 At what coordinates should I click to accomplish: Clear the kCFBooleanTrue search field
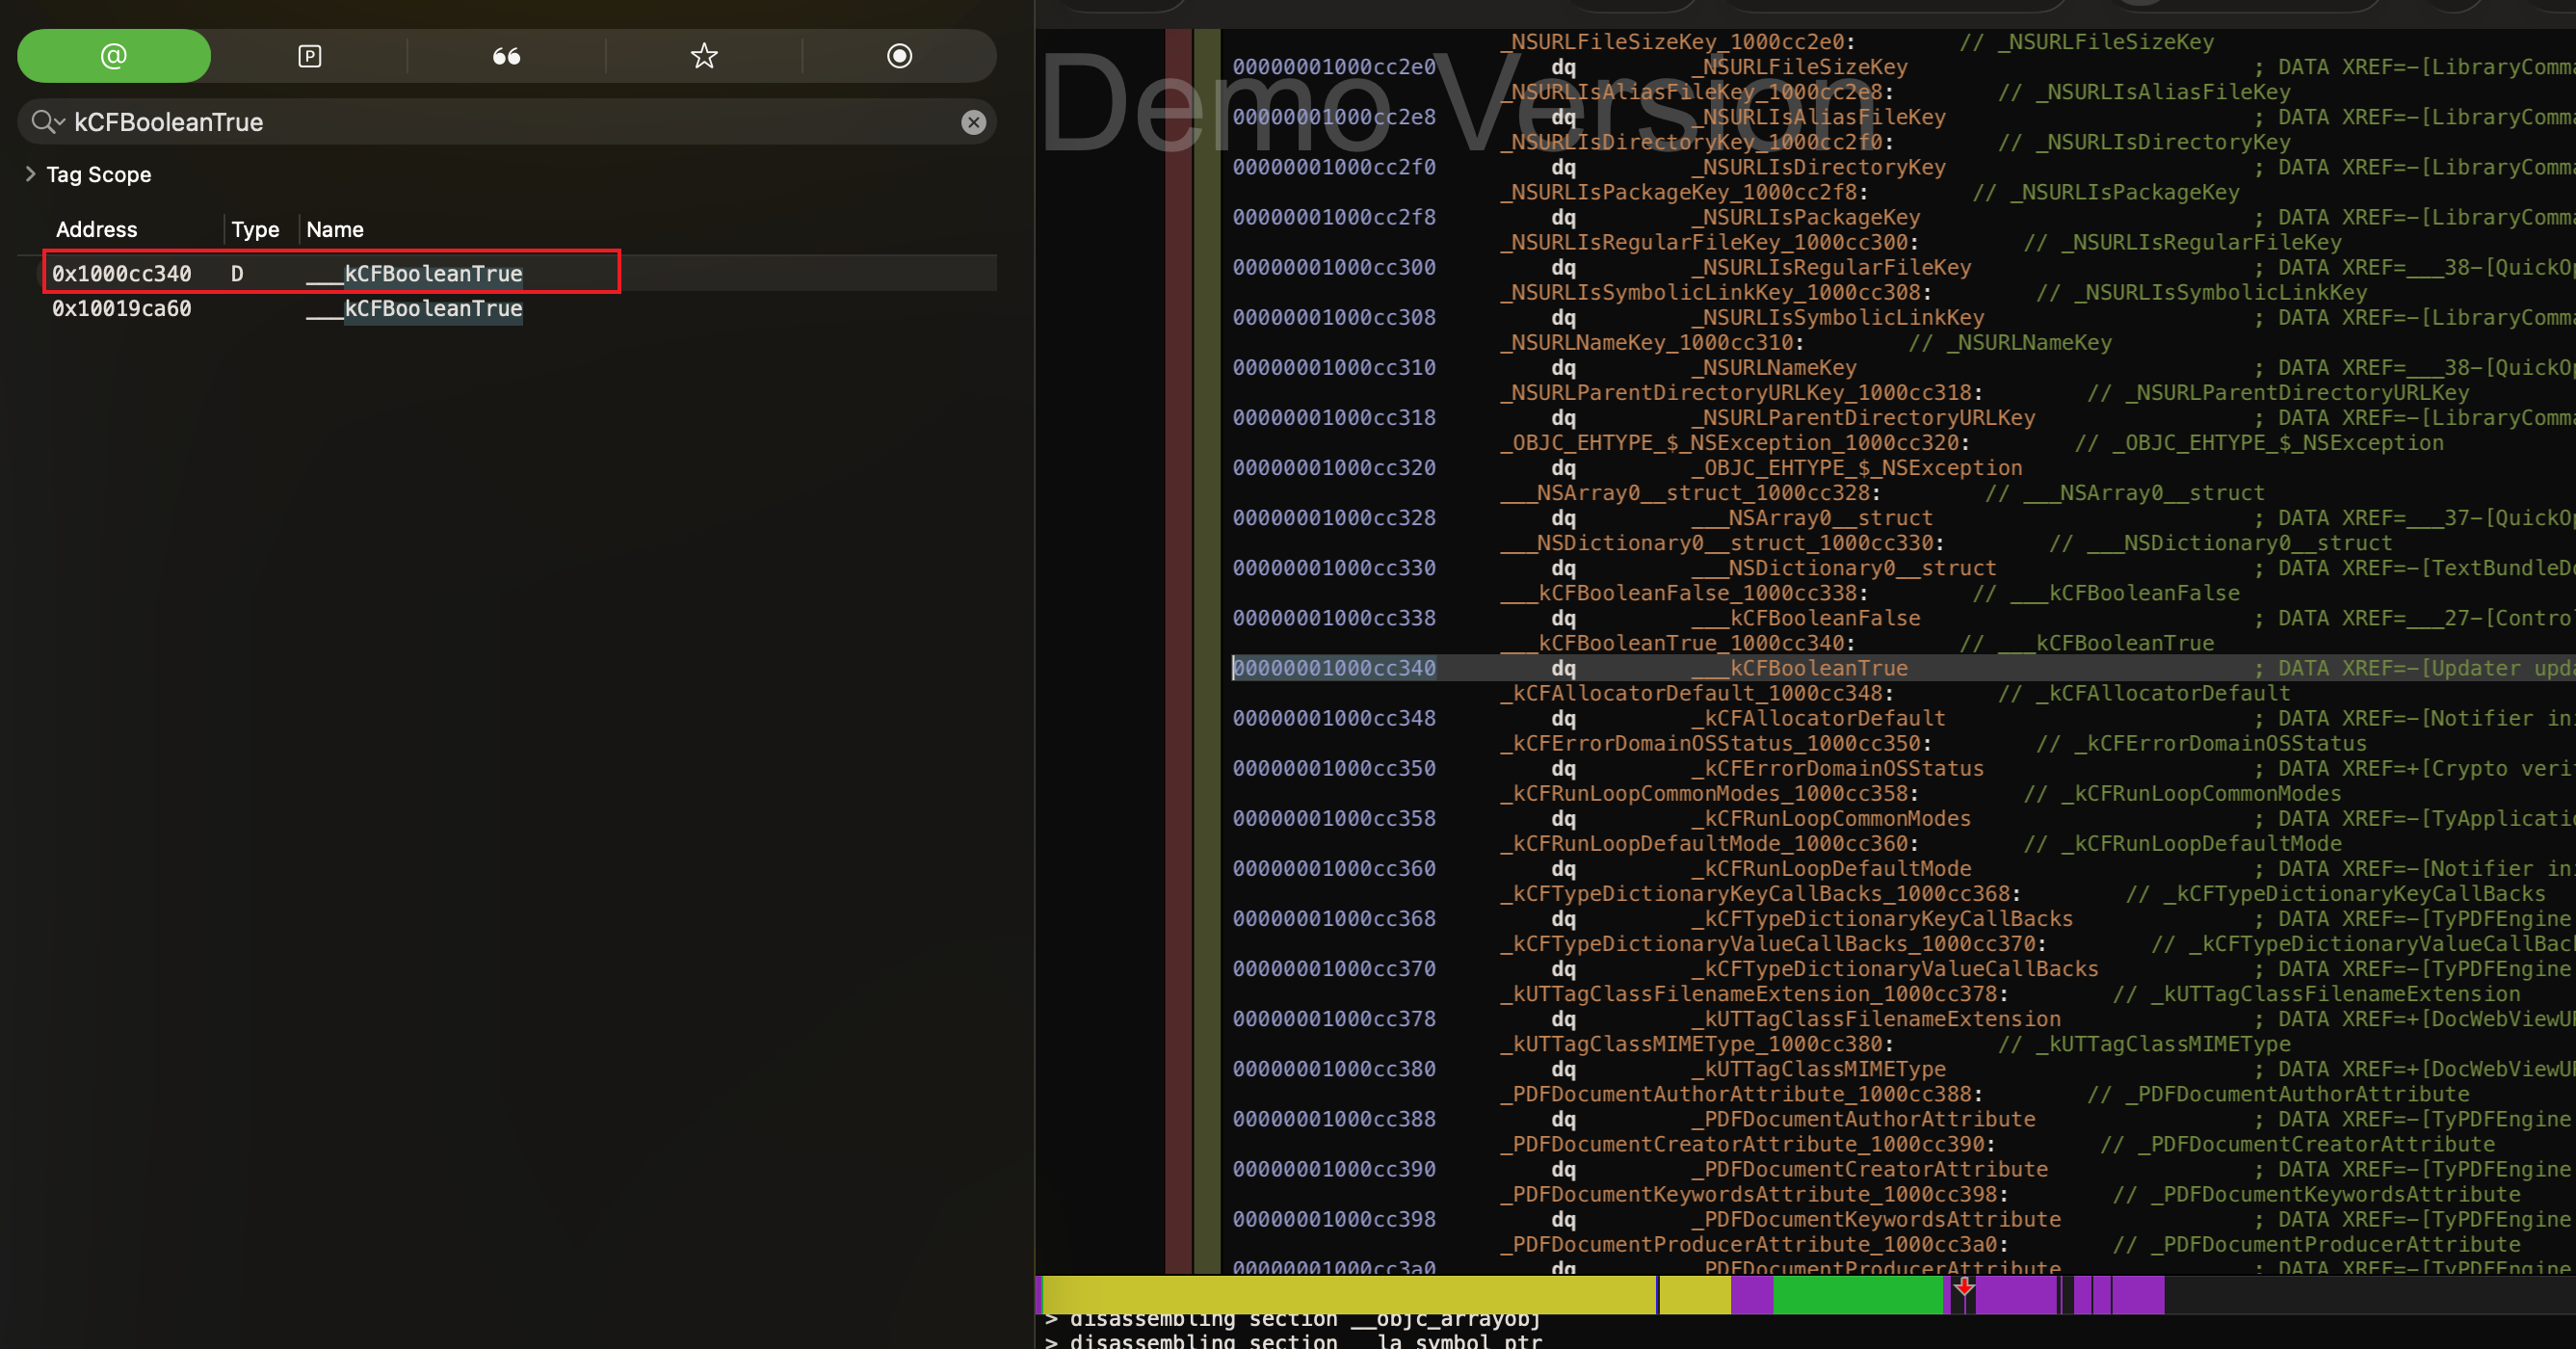pos(973,122)
